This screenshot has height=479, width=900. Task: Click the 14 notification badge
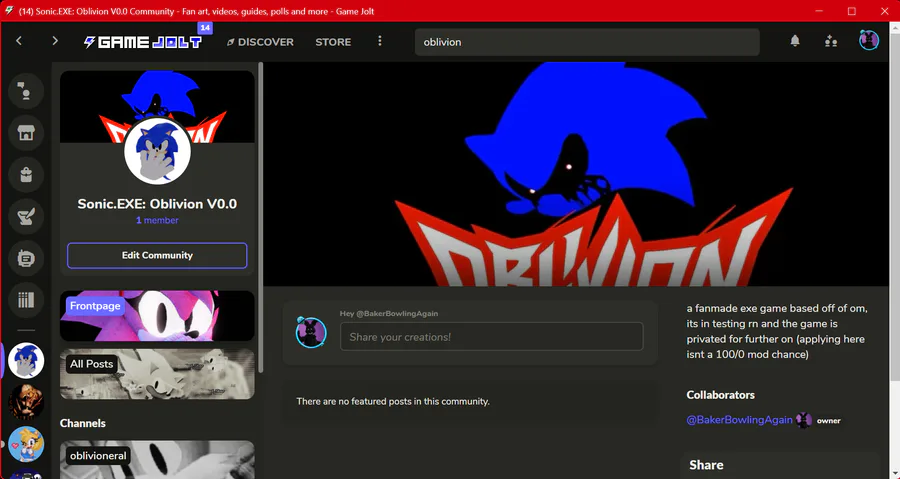coord(205,28)
